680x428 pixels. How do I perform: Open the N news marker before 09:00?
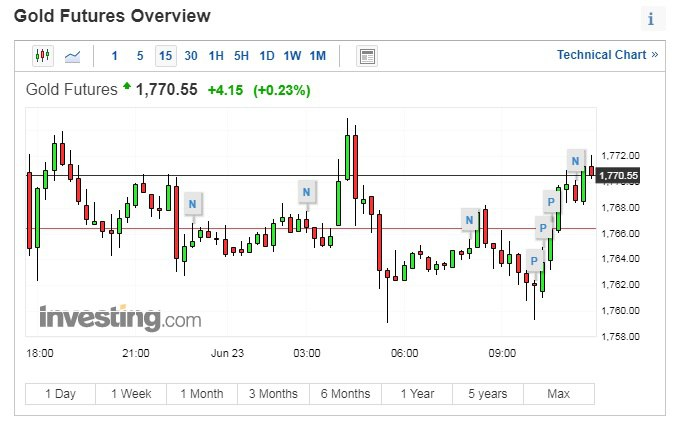click(x=469, y=220)
